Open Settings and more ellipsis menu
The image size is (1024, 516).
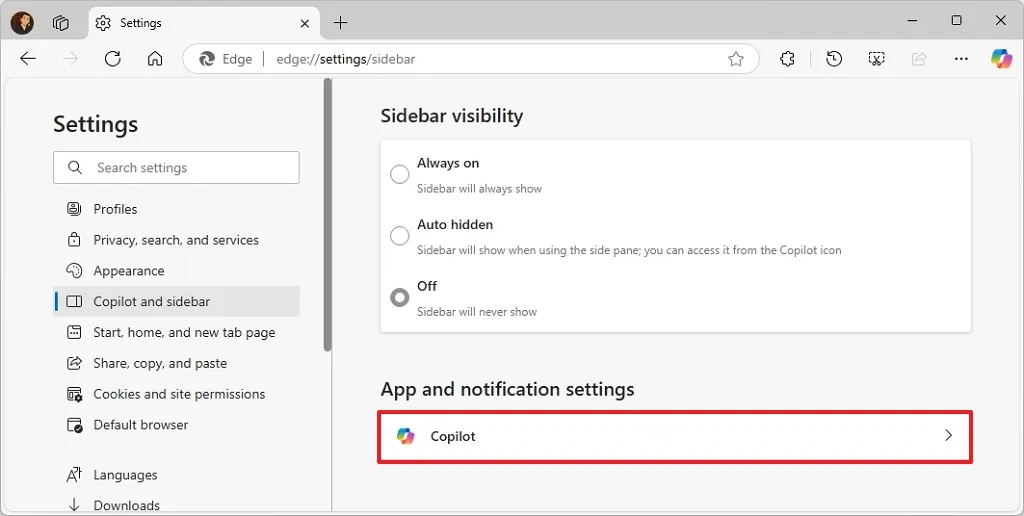(x=961, y=59)
